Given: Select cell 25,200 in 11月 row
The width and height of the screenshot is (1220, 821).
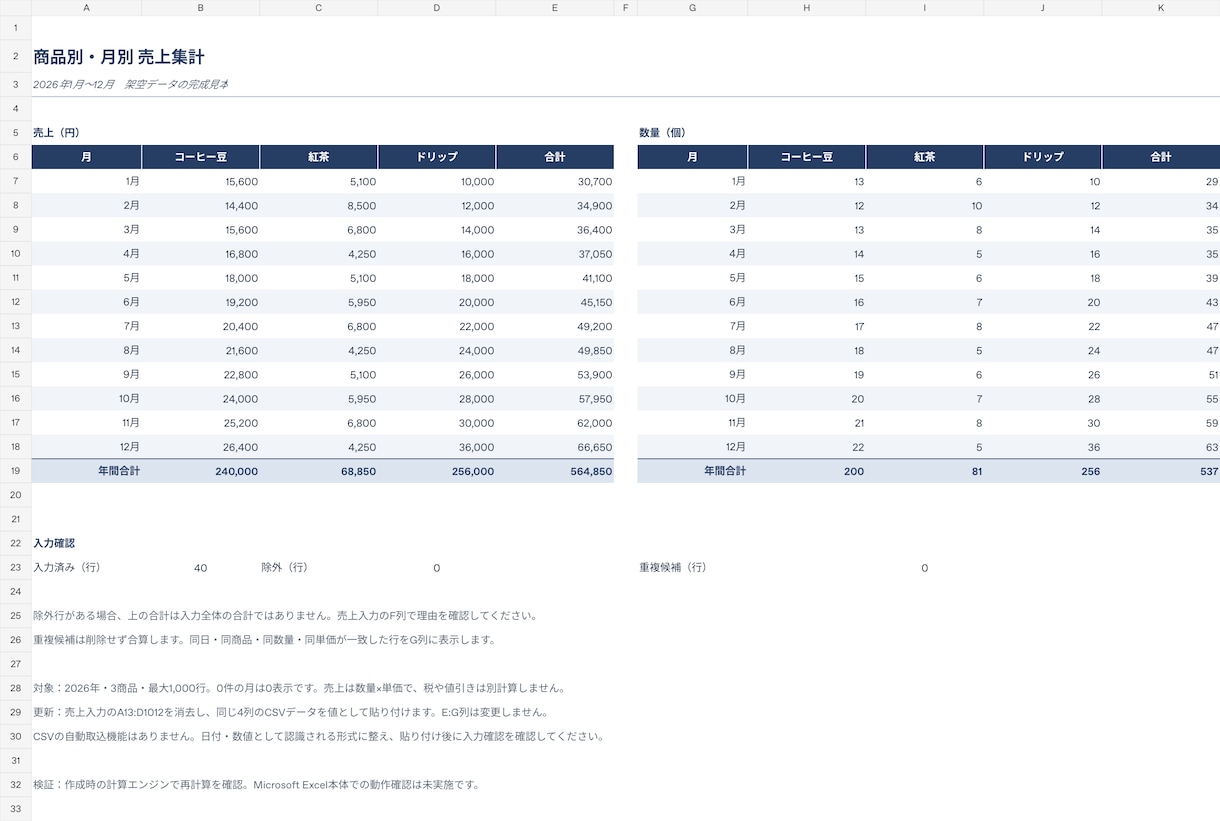Looking at the screenshot, I should coord(201,423).
